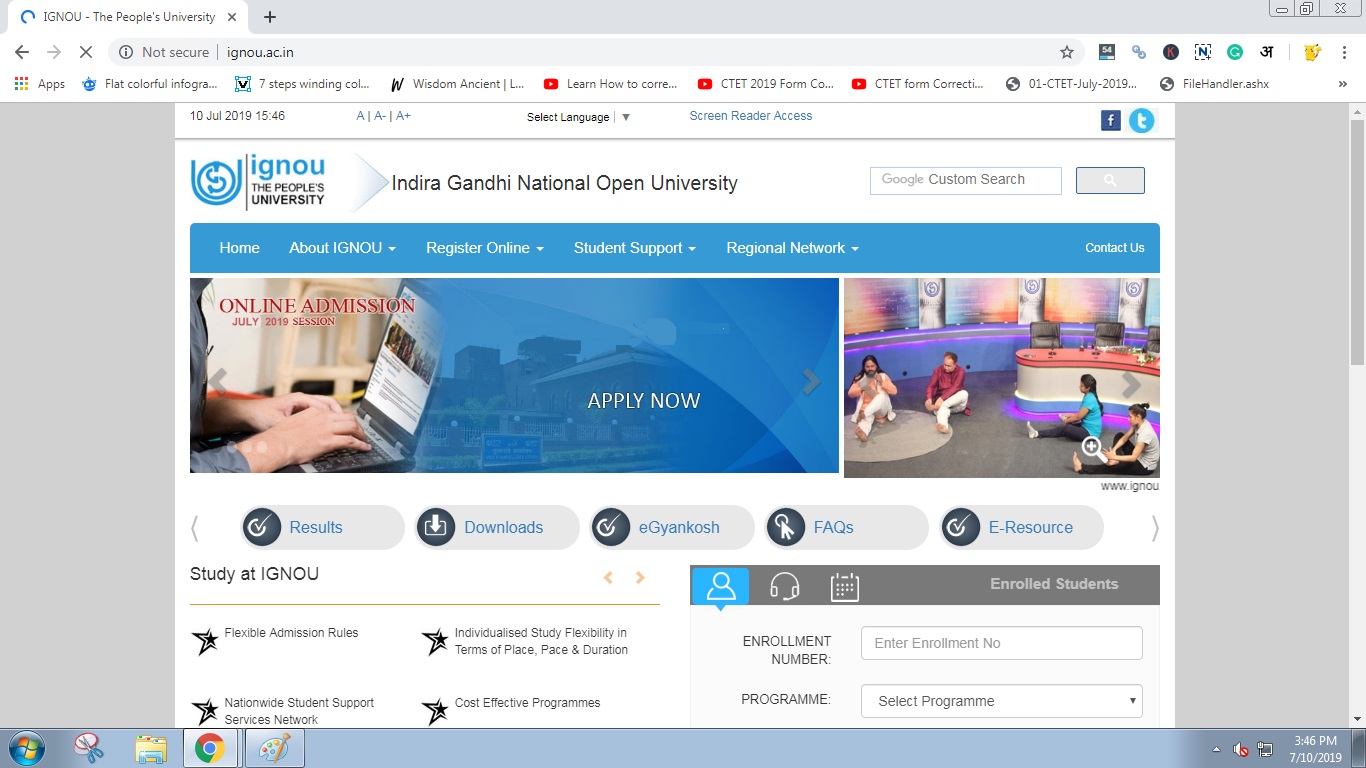This screenshot has width=1366, height=768.
Task: Go to Home in navigation bar
Action: (239, 248)
